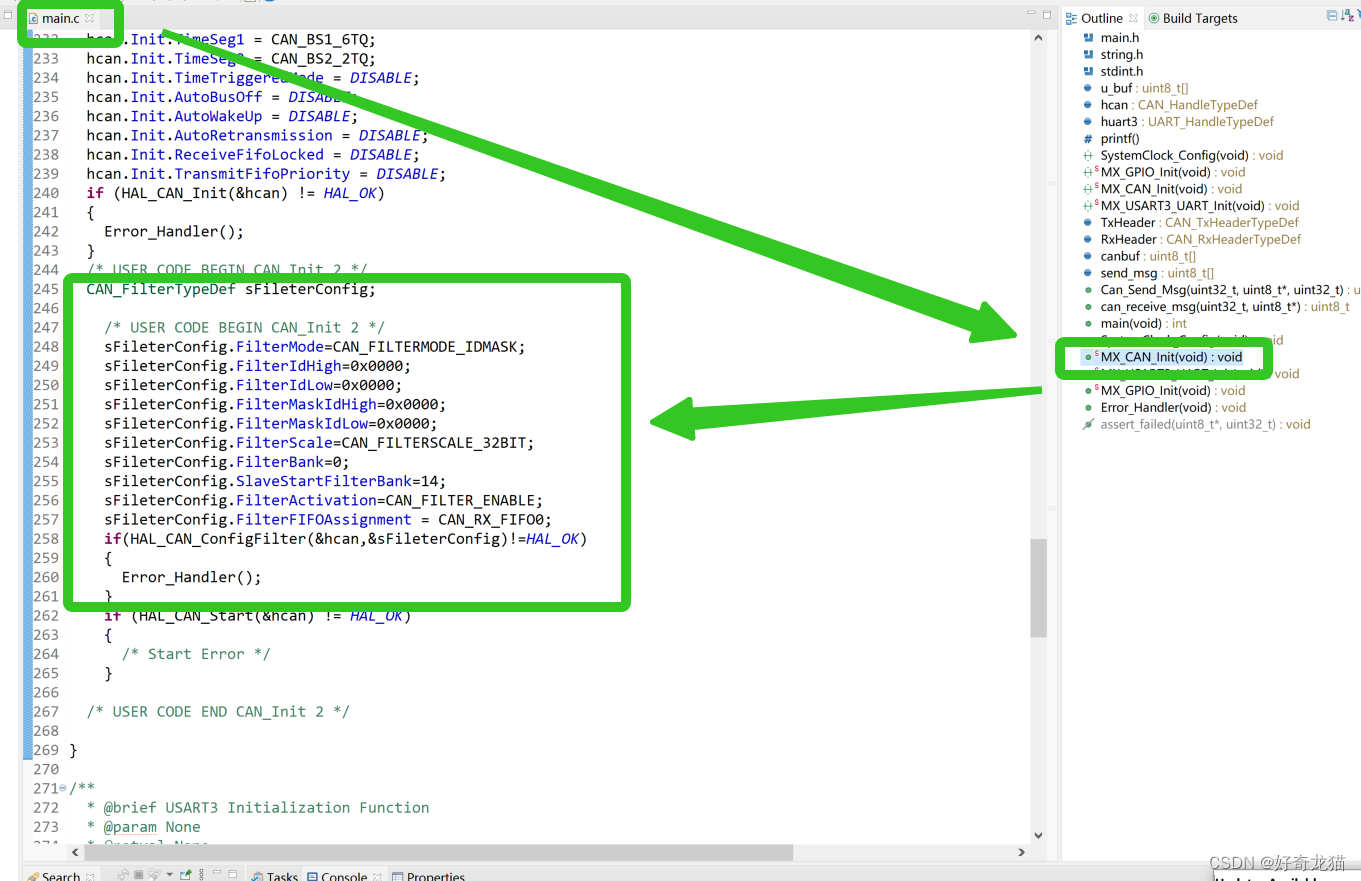This screenshot has height=881, width=1361.
Task: Click the horizontal scrollbar right arrow
Action: coord(1021,852)
